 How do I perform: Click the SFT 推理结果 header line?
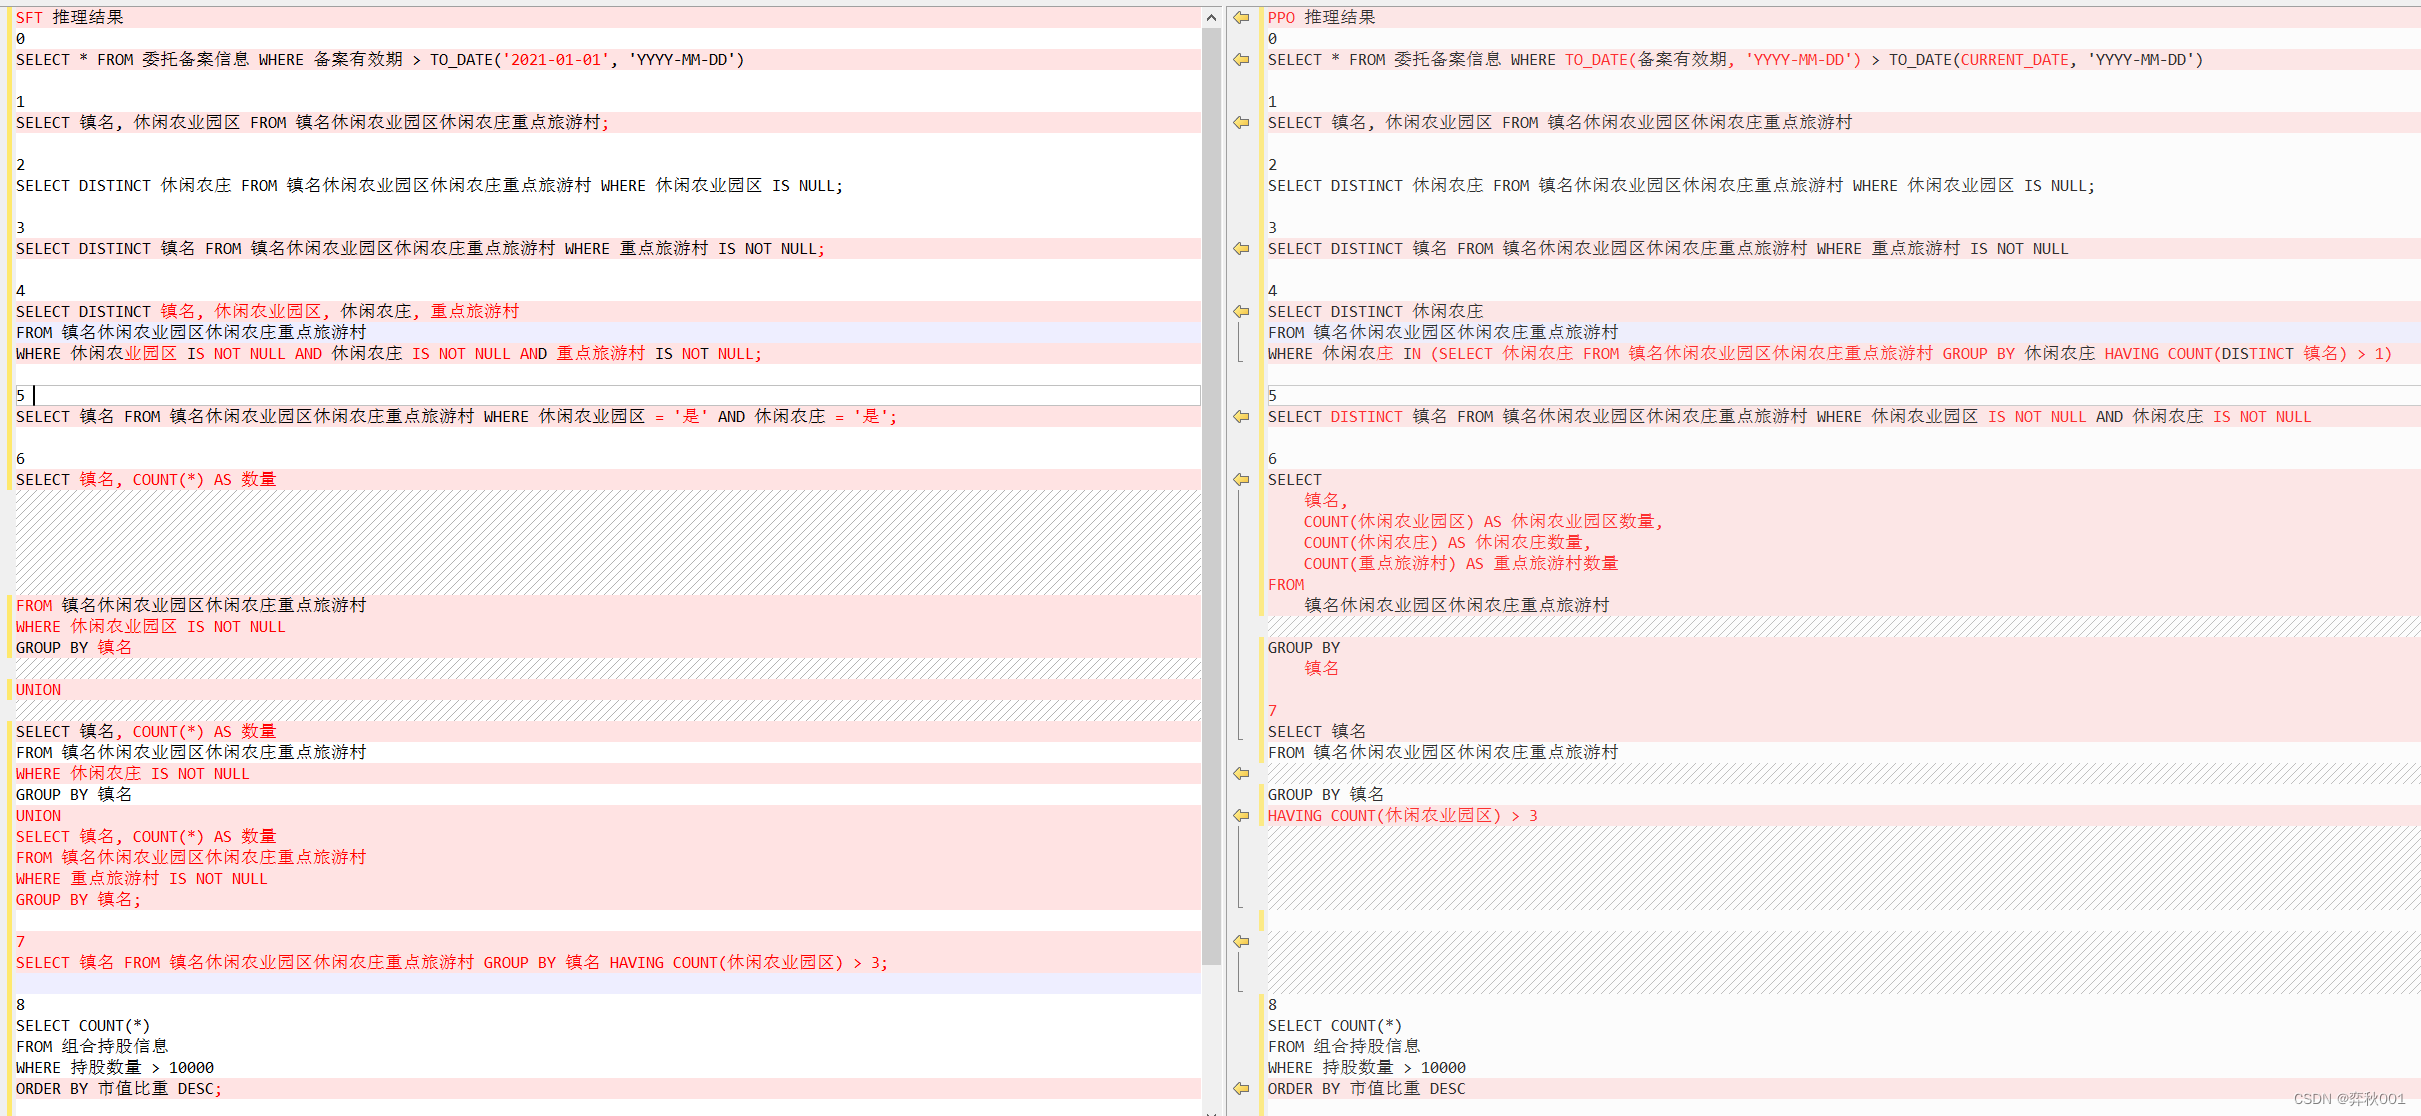tap(70, 17)
